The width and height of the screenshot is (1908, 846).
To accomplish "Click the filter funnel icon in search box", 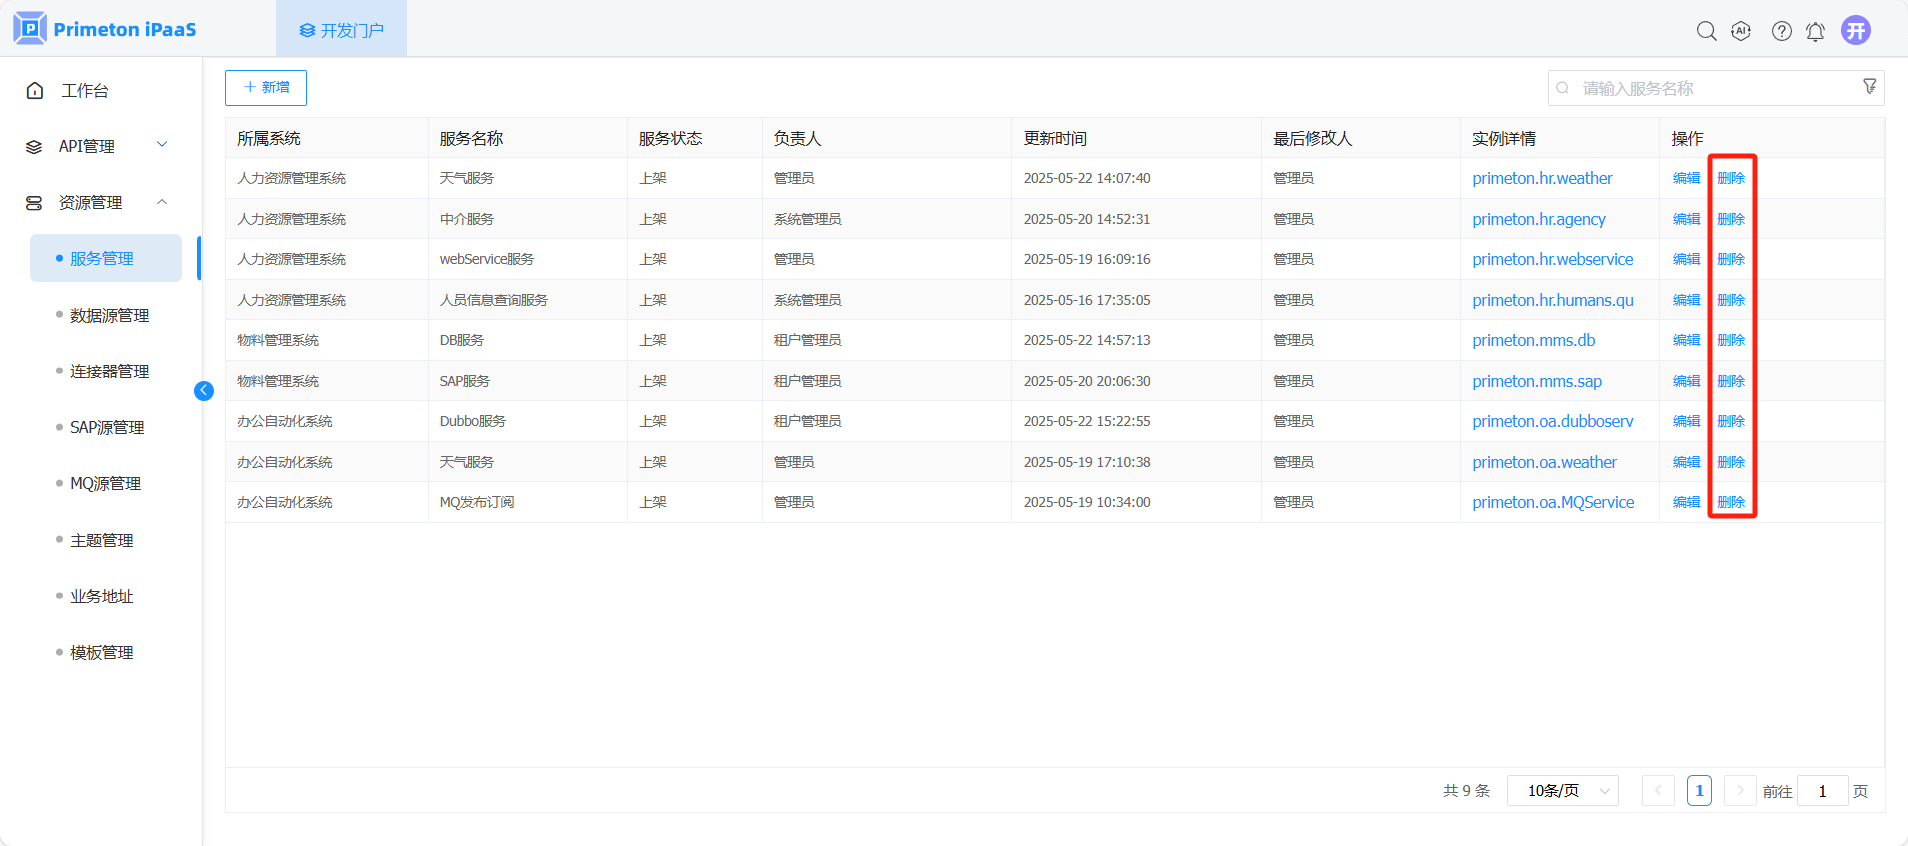I will point(1869,87).
